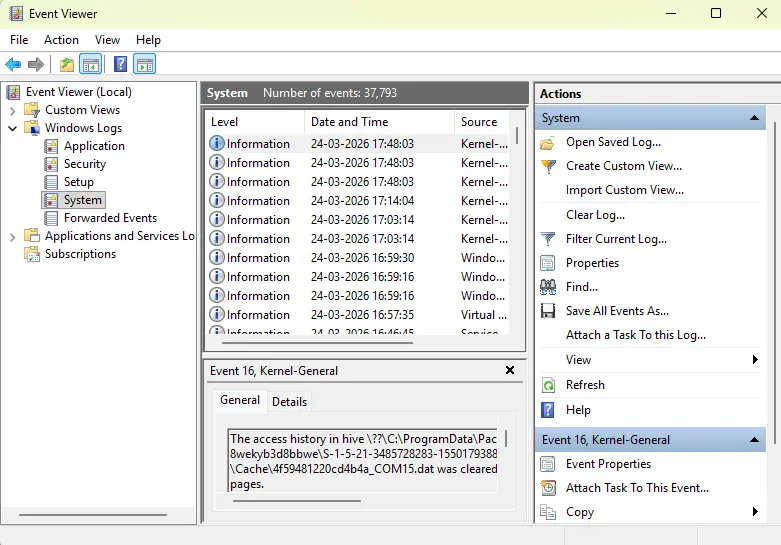Click the green Refresh icon in Actions
This screenshot has width=781, height=545.
[548, 385]
